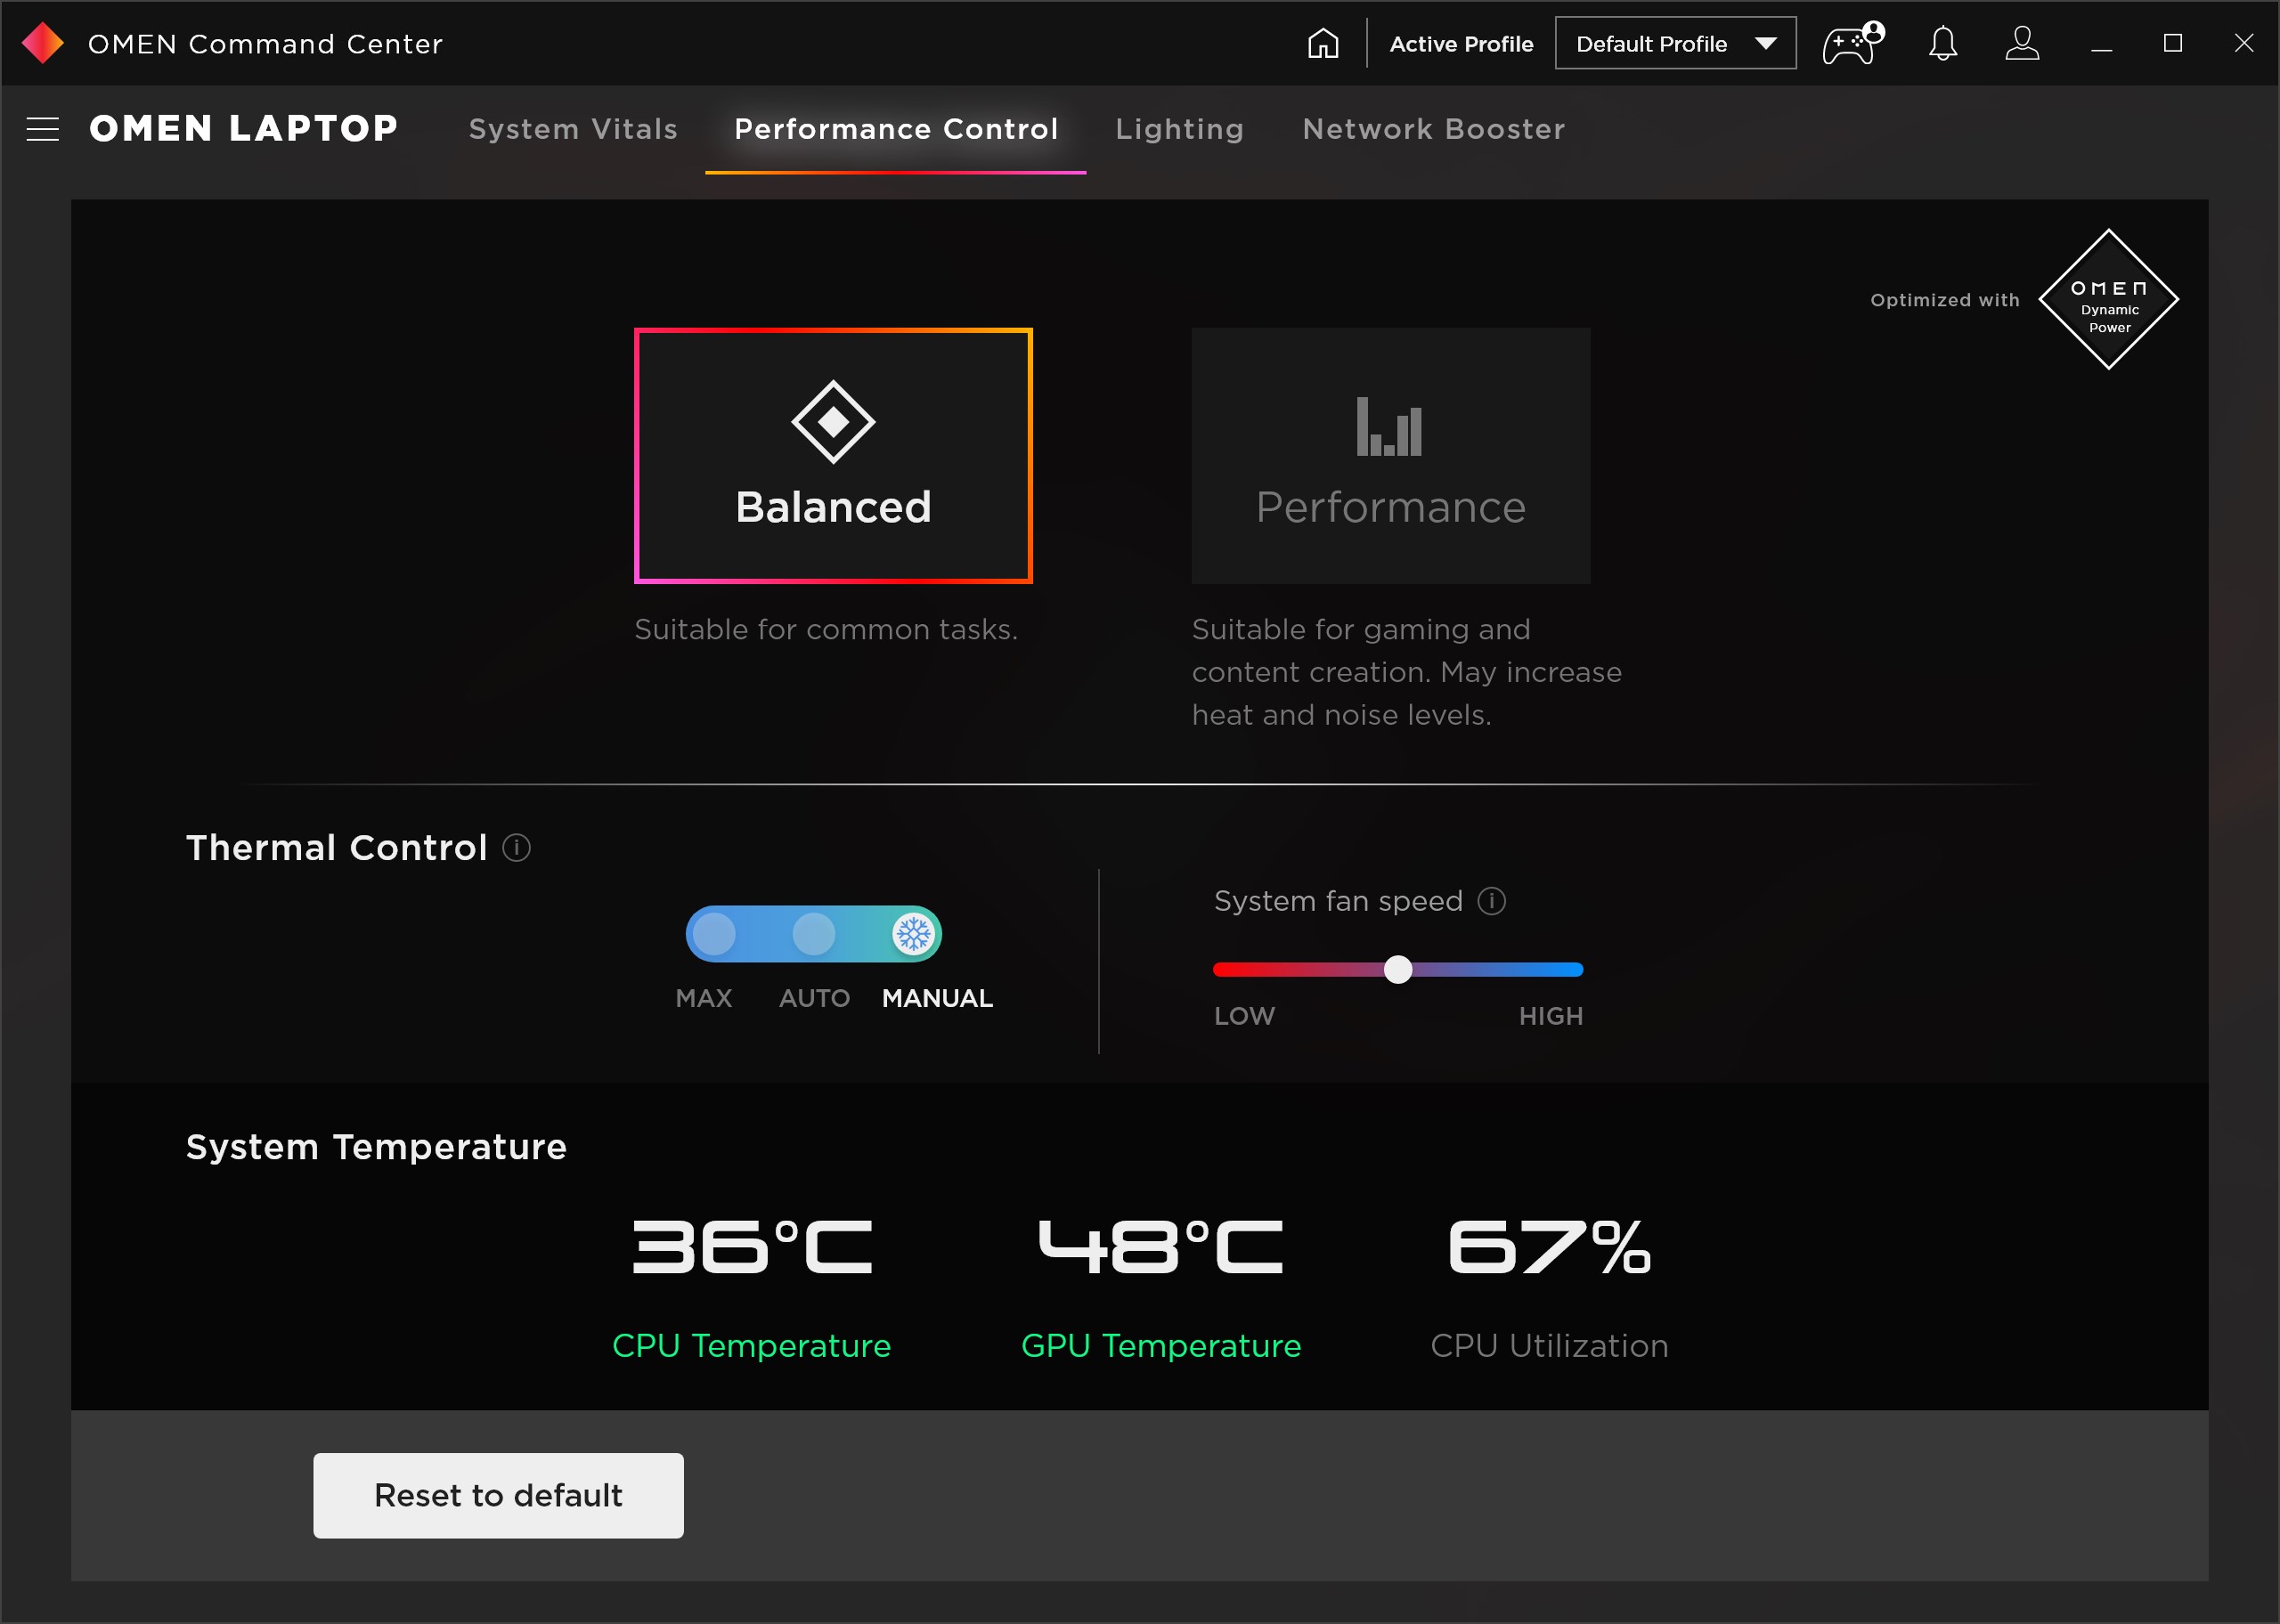
Task: Expand the Default Profile dropdown
Action: click(1651, 44)
